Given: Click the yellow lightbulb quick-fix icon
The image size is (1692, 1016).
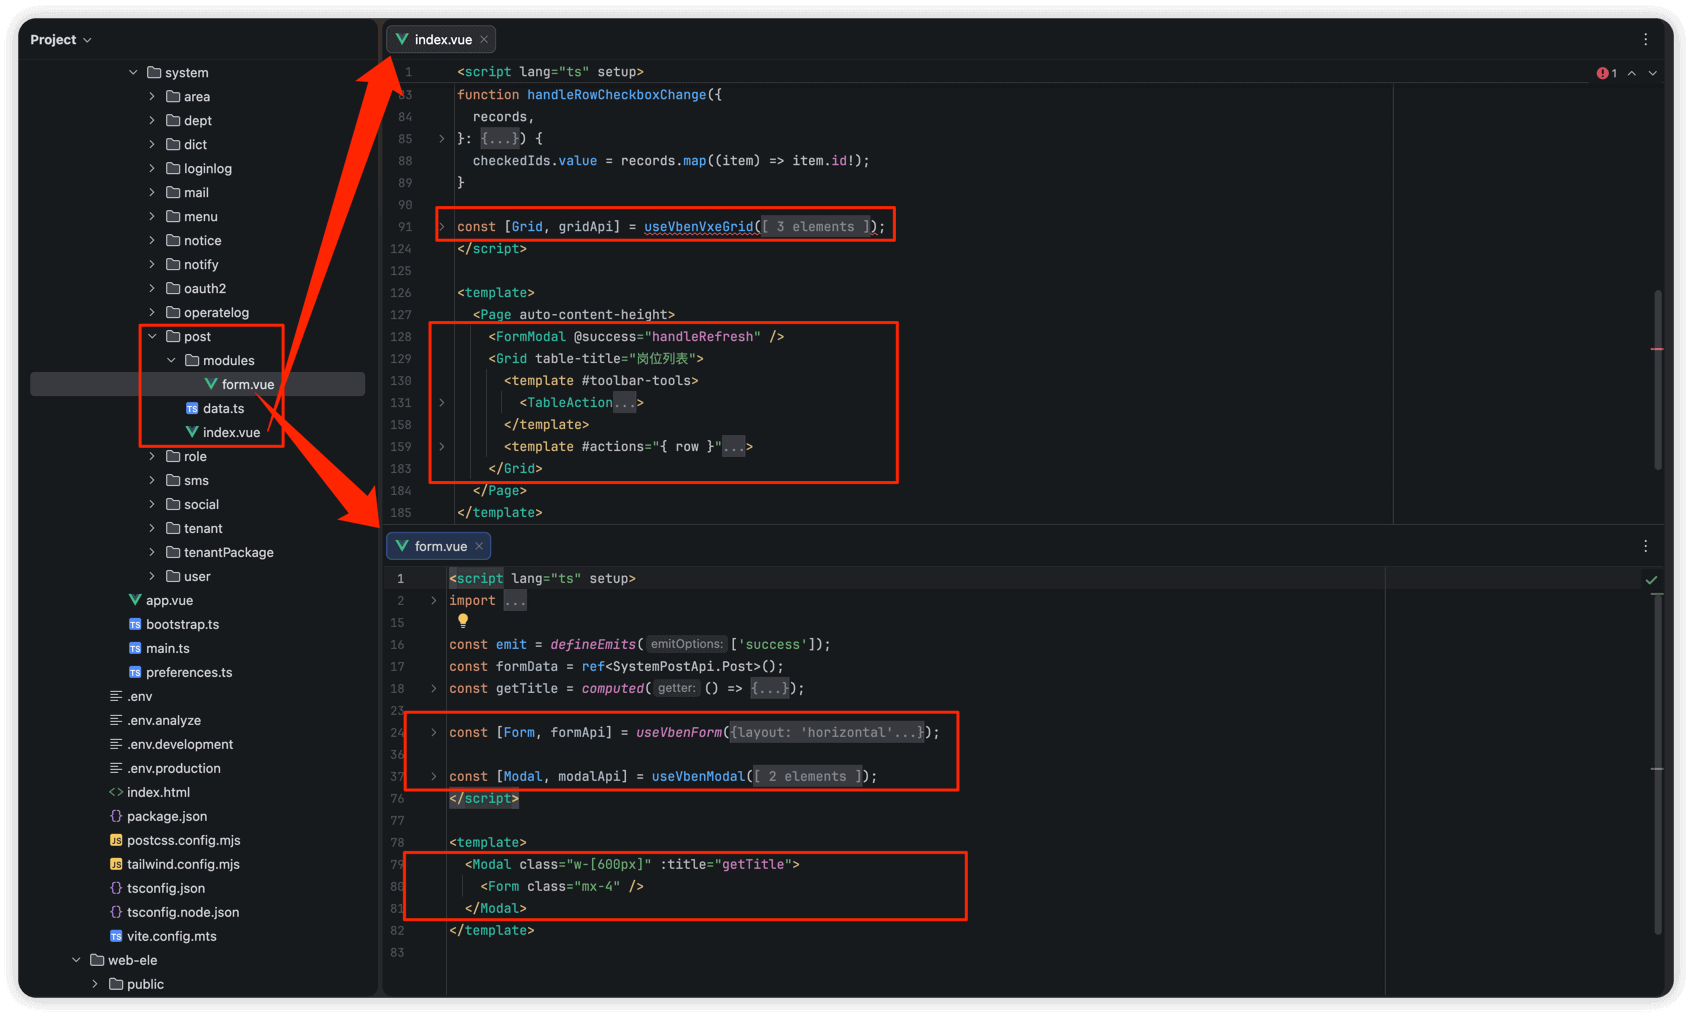Looking at the screenshot, I should coord(463,621).
